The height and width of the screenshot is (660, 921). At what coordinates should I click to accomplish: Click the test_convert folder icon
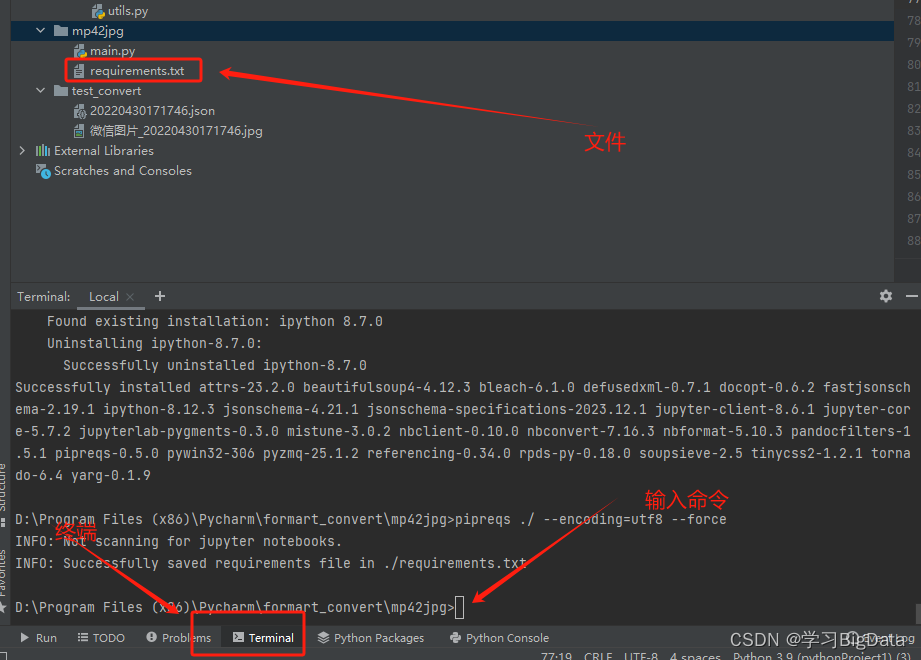[x=61, y=90]
